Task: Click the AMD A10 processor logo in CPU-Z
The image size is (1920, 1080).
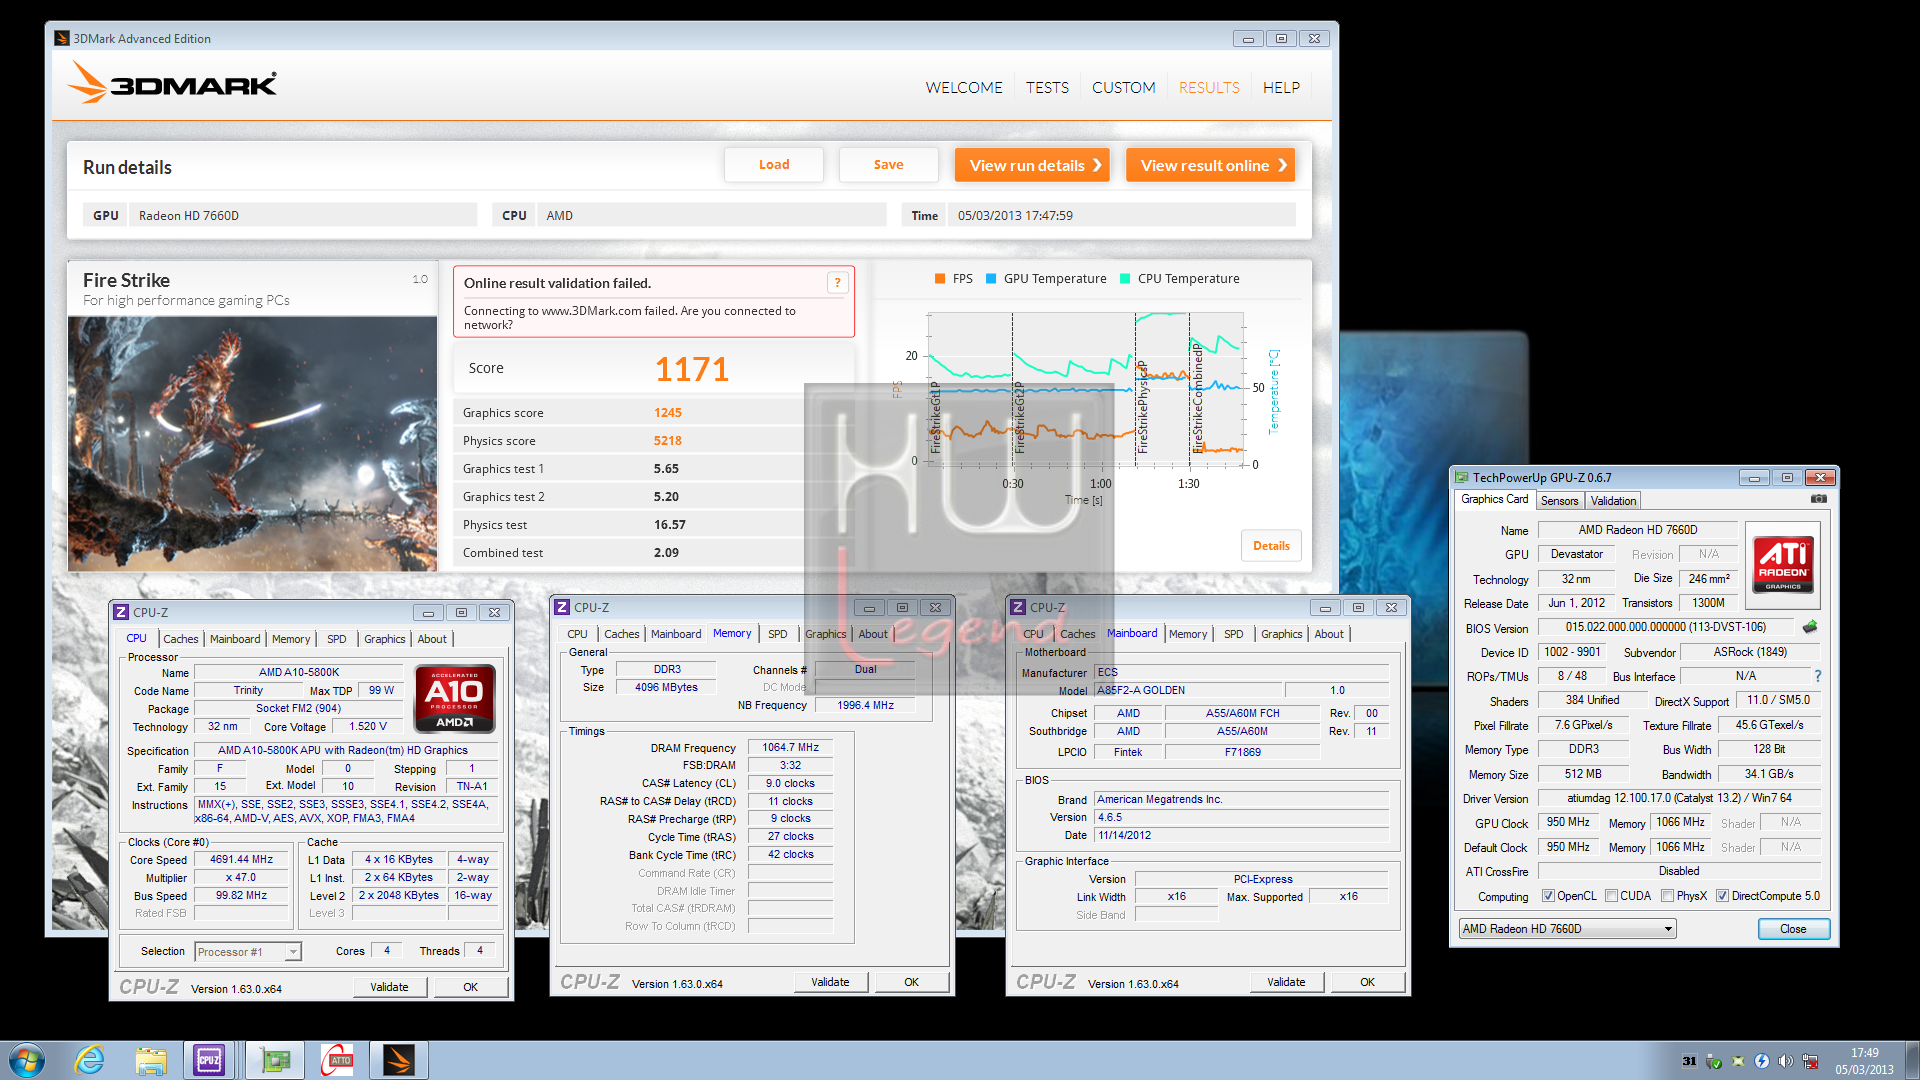Action: tap(454, 697)
